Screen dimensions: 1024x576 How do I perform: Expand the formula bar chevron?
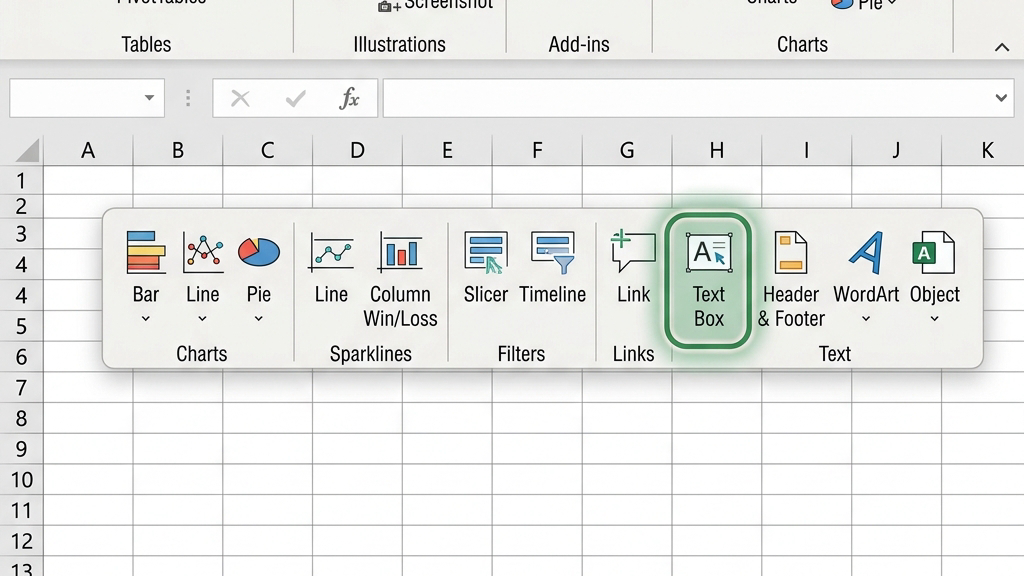coord(1001,98)
